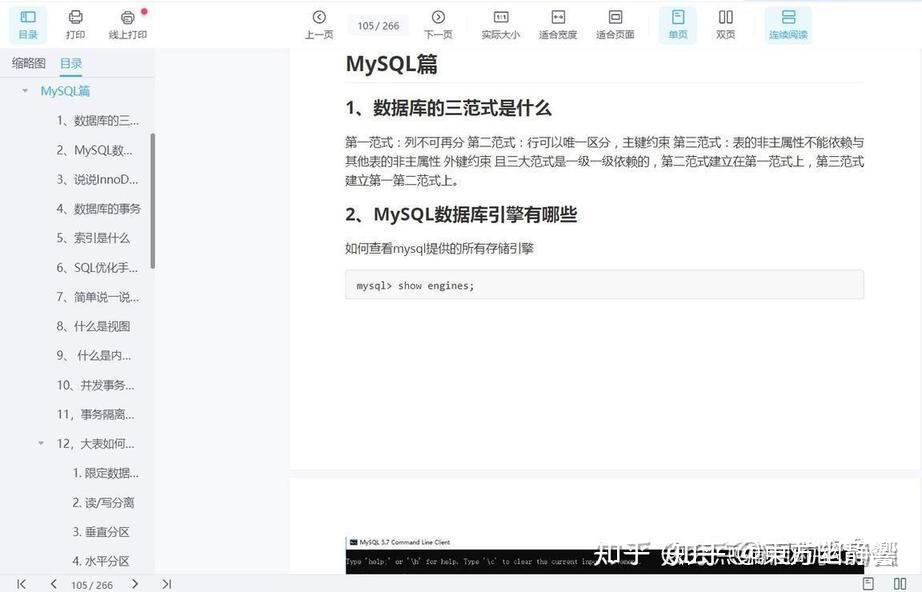
Task: Click heading 1、数据库的三范式是什么
Action: pos(448,108)
